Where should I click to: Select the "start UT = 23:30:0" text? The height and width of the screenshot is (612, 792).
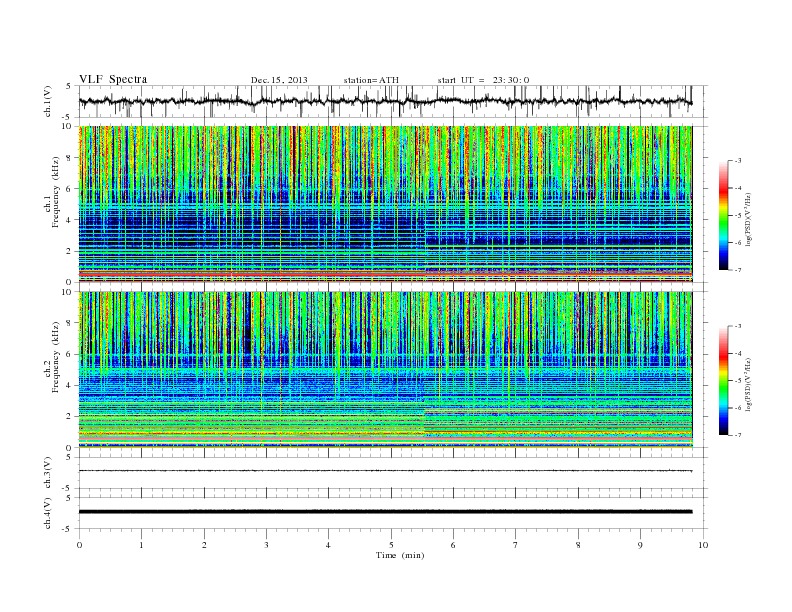[483, 80]
